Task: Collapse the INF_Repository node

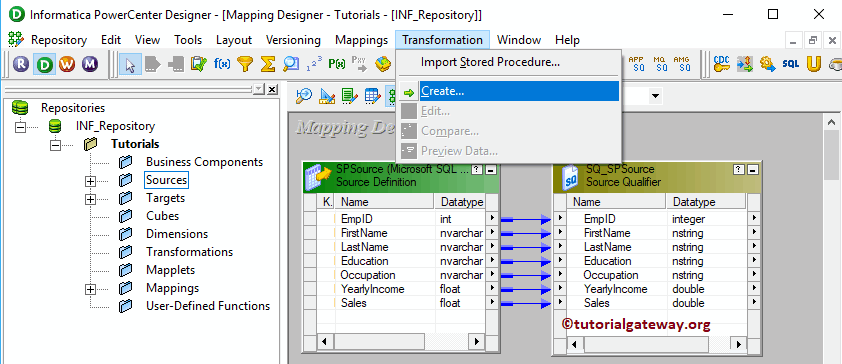Action: click(21, 127)
